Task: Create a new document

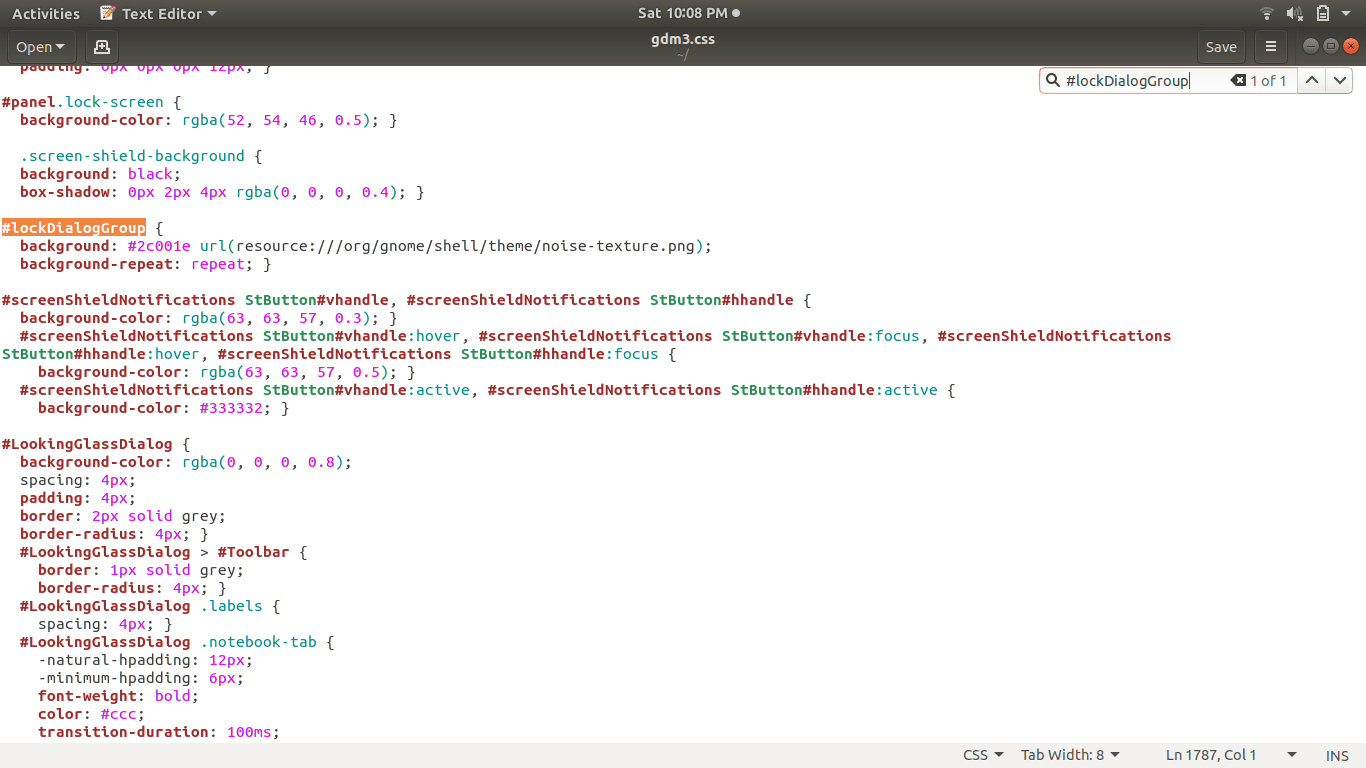Action: (100, 46)
